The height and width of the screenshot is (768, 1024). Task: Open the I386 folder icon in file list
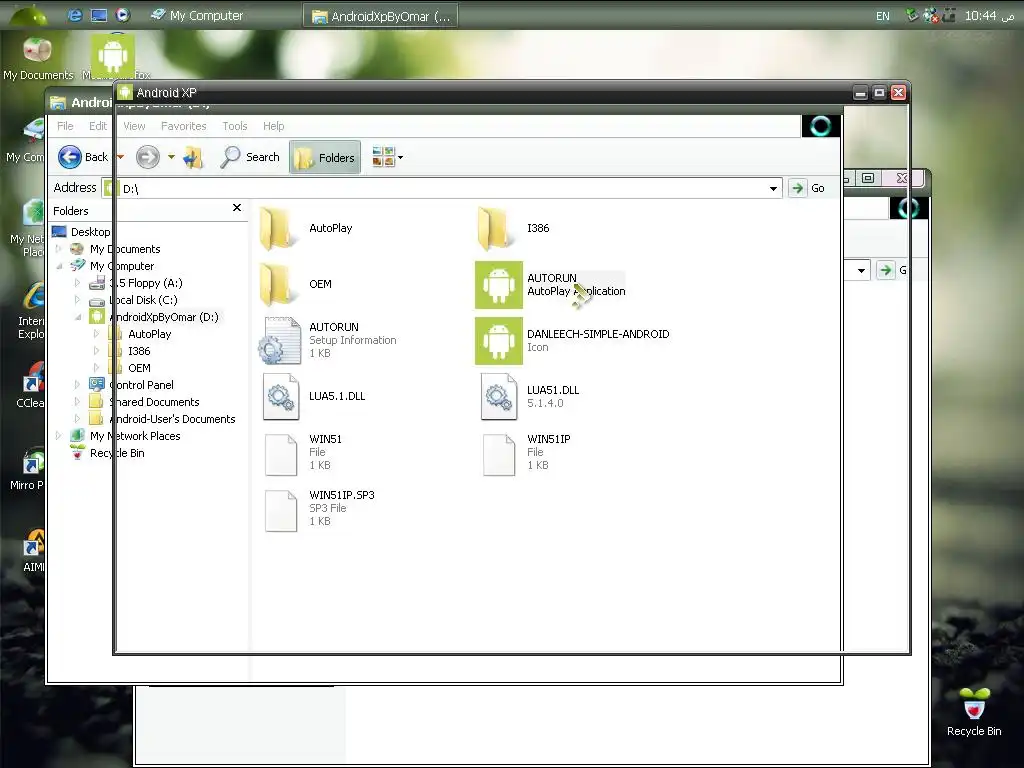point(497,228)
